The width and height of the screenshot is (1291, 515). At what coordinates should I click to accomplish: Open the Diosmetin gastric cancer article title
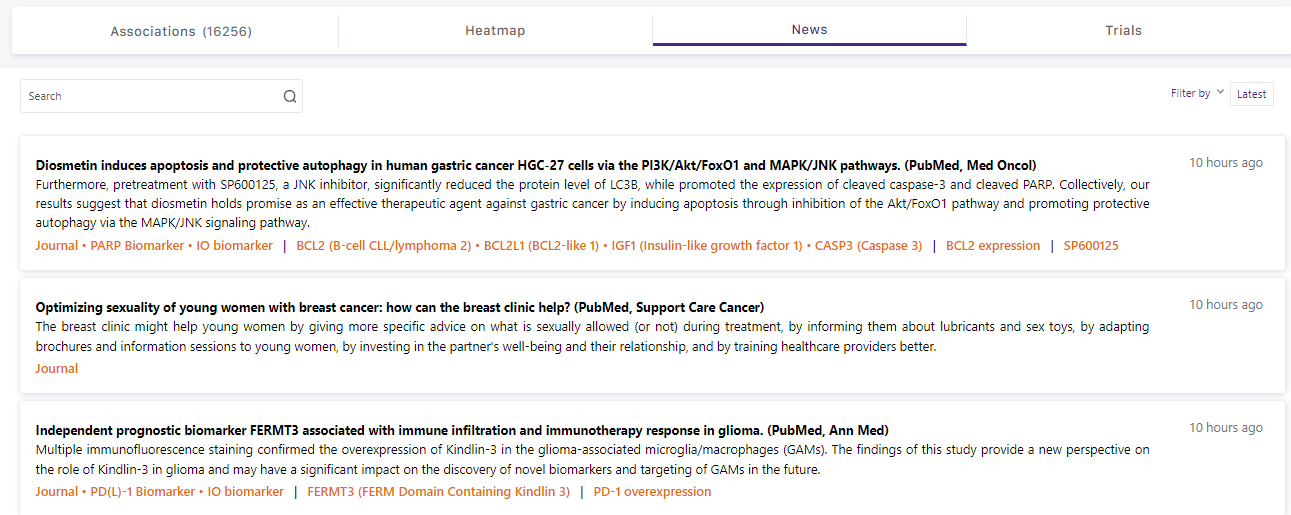coord(535,165)
